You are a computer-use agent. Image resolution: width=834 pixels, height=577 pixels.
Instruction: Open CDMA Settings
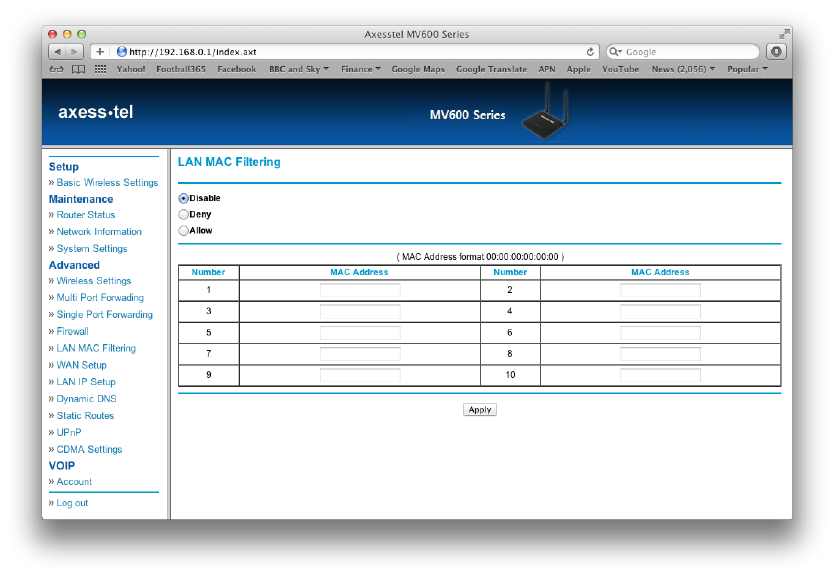[89, 449]
